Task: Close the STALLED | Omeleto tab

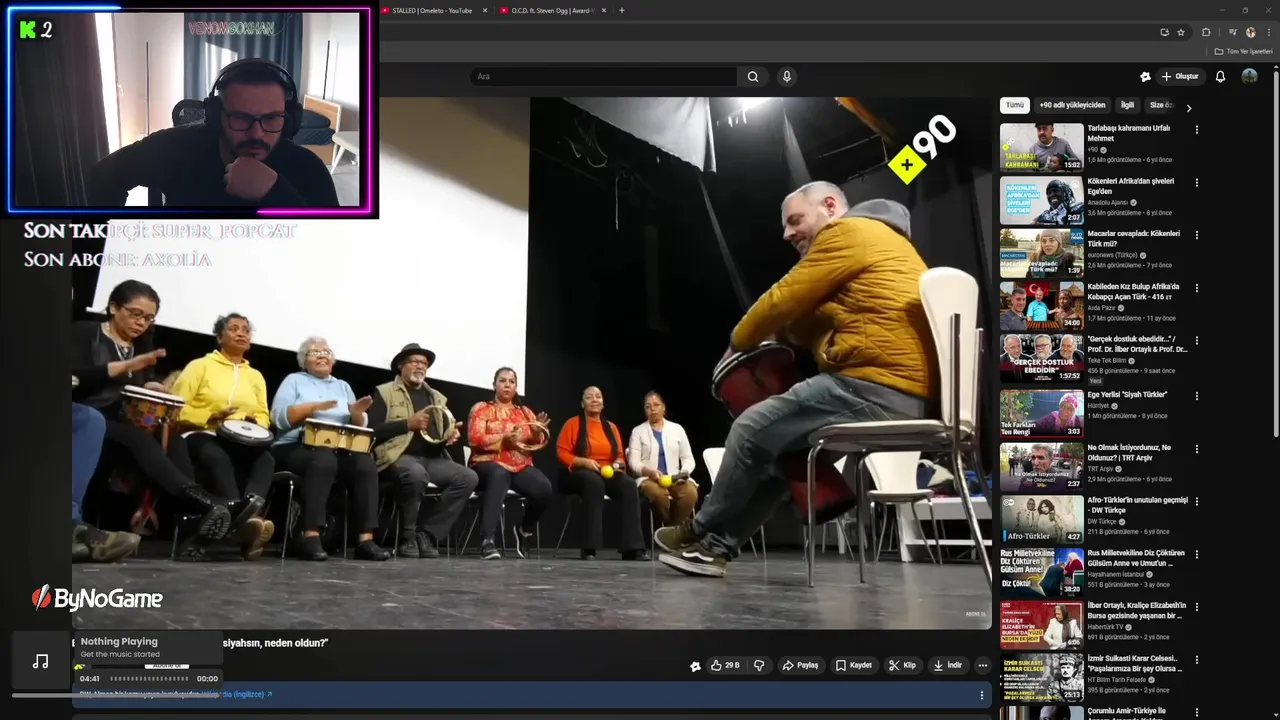Action: (486, 10)
